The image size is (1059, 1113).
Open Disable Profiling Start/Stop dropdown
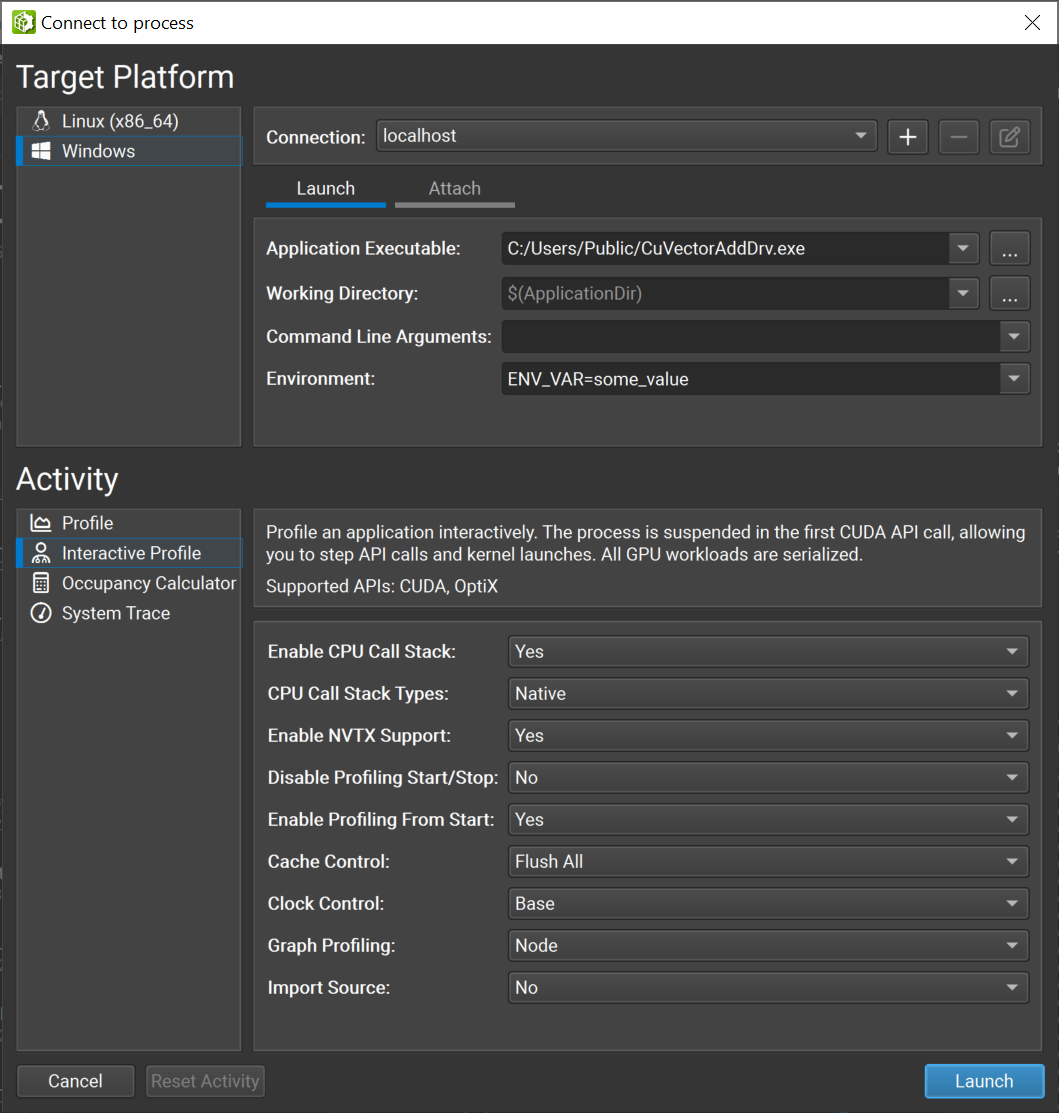(768, 777)
